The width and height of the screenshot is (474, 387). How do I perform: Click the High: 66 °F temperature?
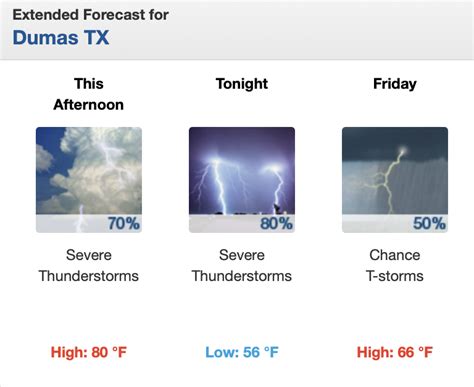click(x=395, y=352)
